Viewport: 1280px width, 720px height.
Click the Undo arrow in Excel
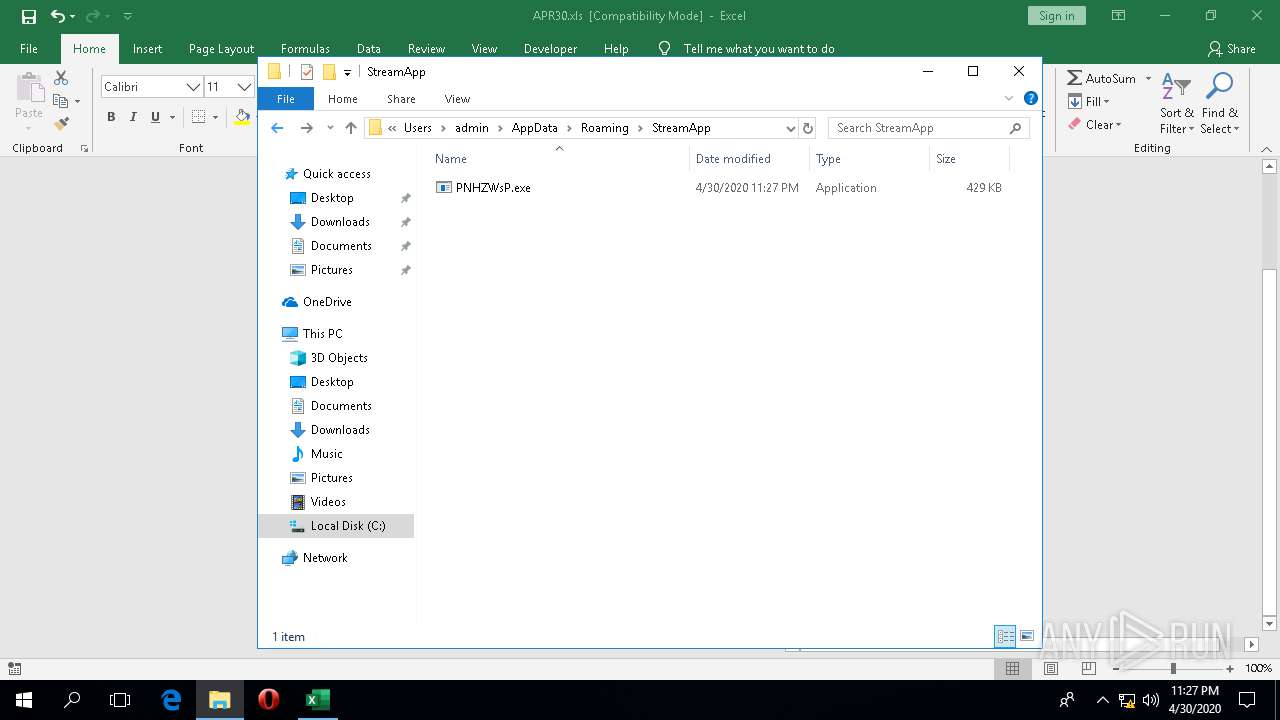tap(58, 16)
